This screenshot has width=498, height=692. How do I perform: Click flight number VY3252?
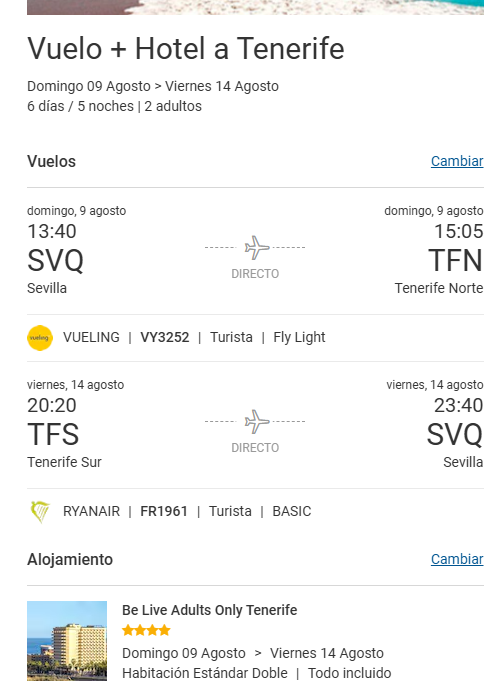(x=165, y=338)
